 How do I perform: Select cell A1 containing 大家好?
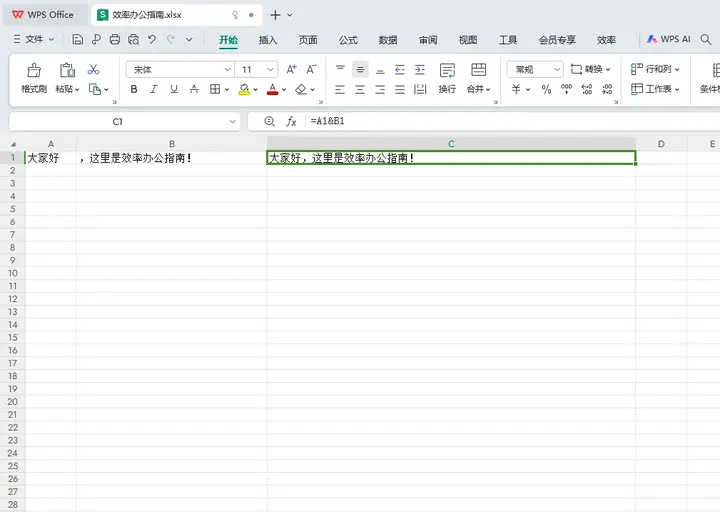tap(51, 158)
